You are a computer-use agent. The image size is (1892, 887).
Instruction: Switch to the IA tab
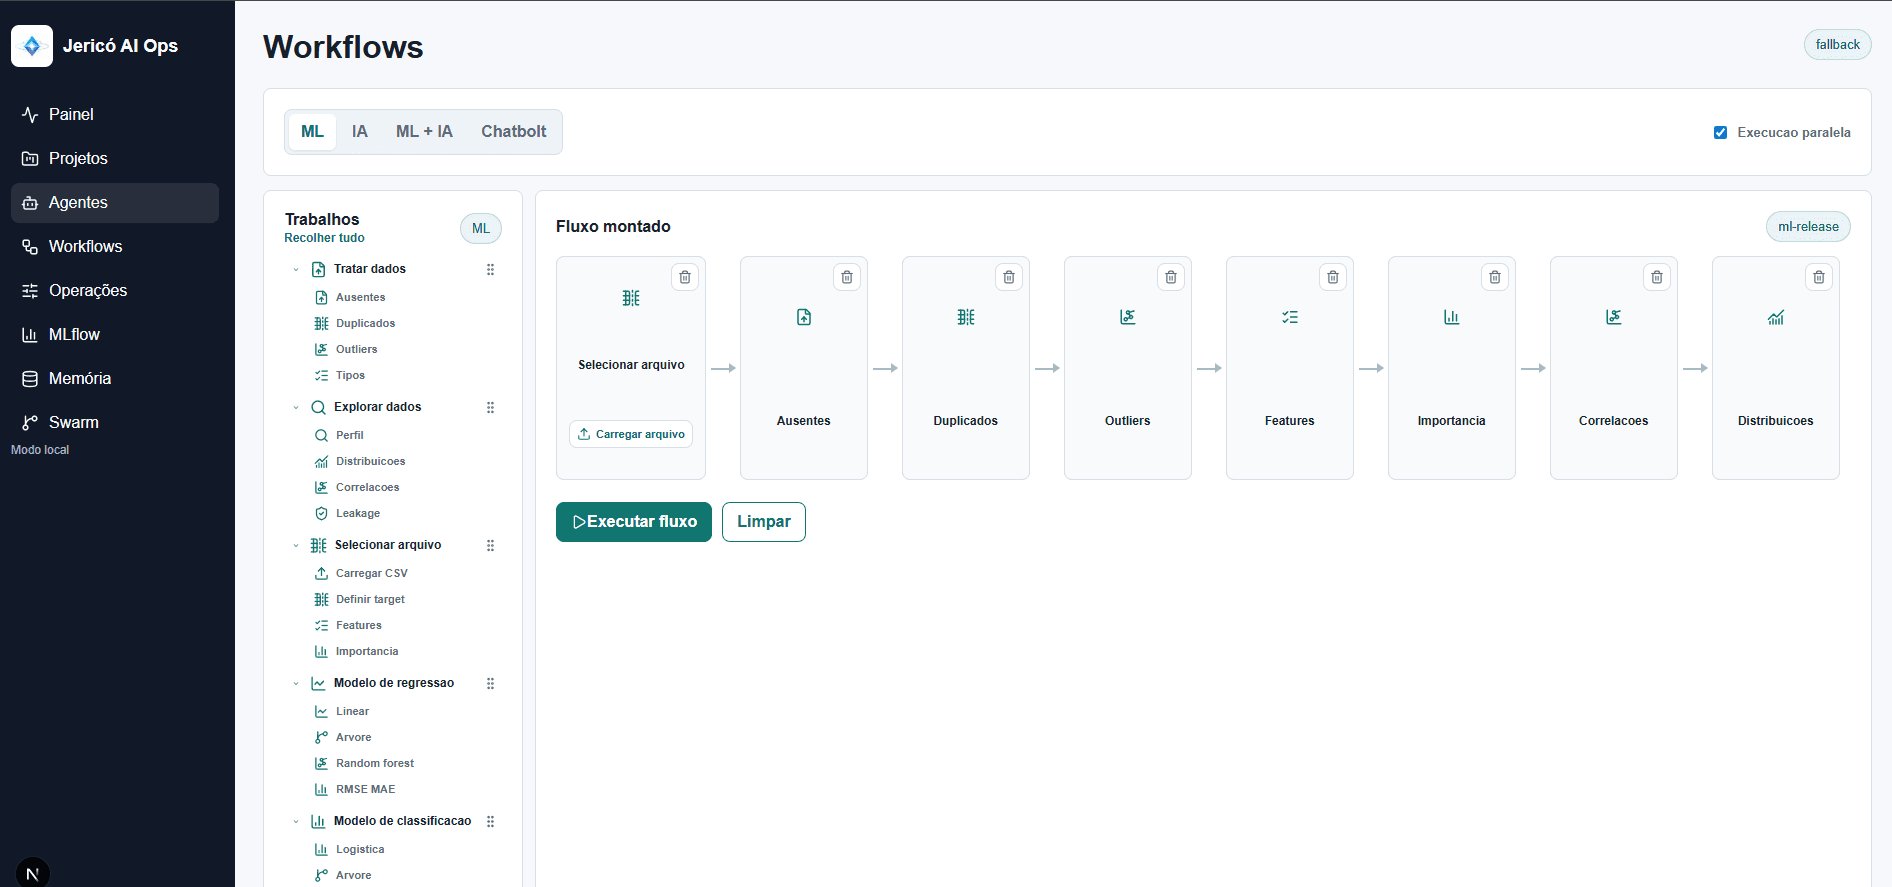[360, 132]
